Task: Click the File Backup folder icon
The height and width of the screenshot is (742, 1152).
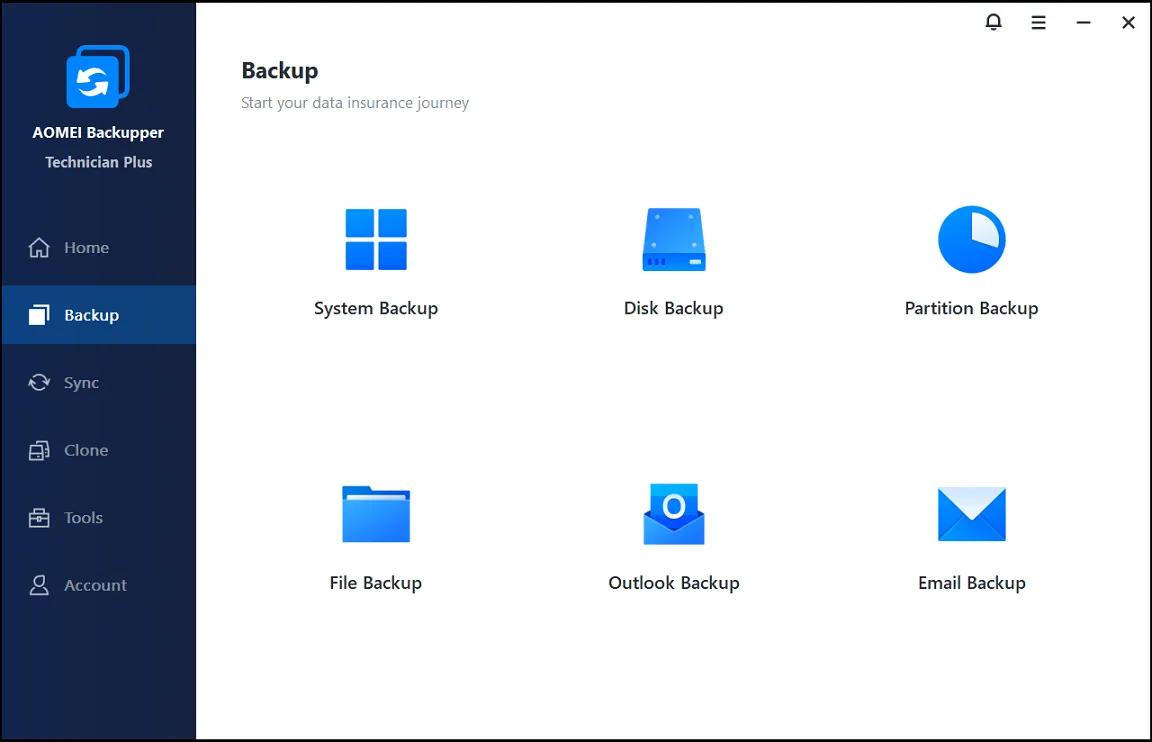Action: click(376, 514)
